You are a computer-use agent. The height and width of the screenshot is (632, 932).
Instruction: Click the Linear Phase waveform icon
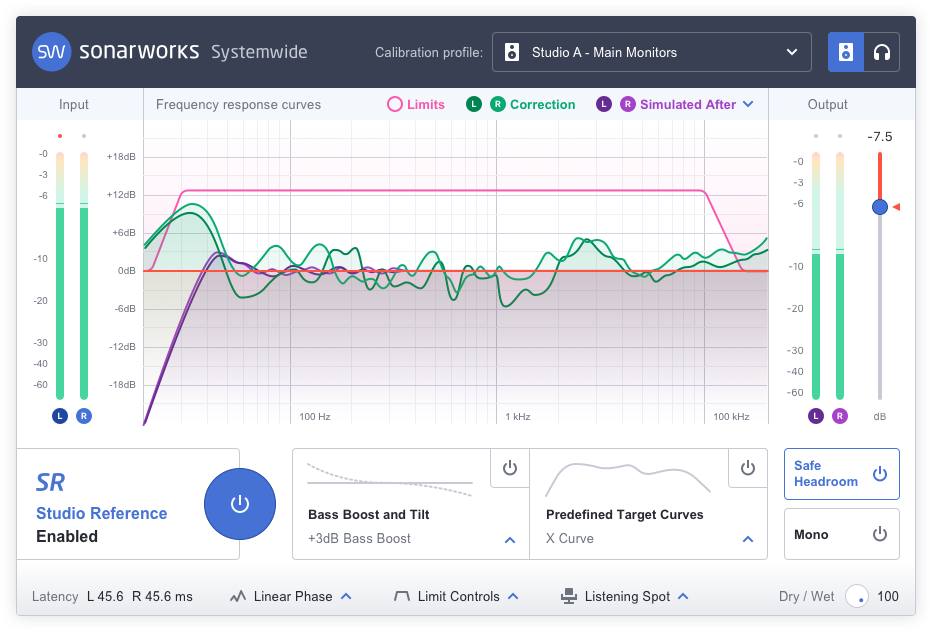point(238,596)
